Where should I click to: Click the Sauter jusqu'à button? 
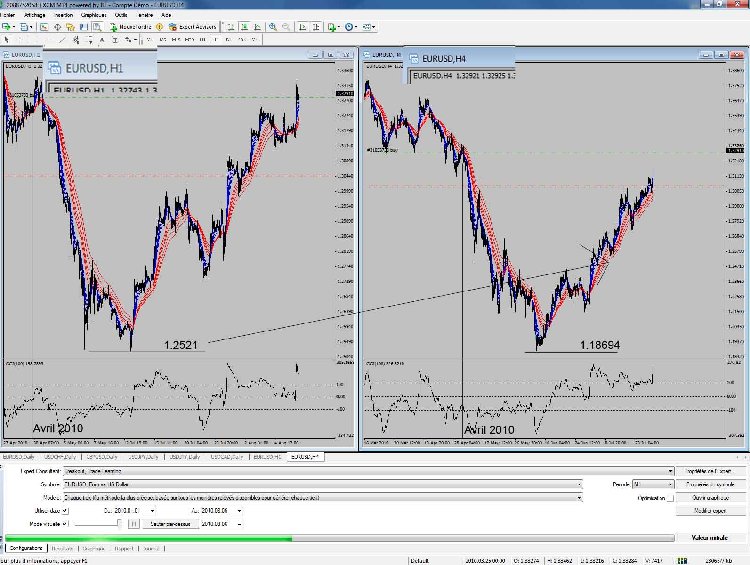170,524
